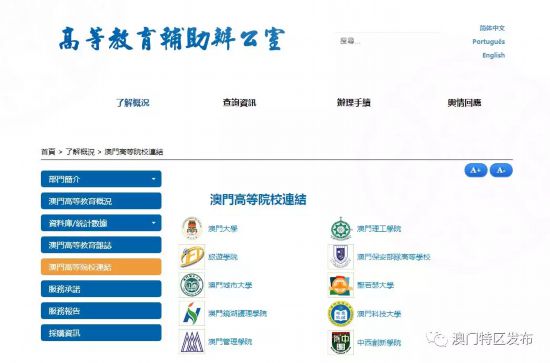This screenshot has height=363, width=550.
Task: Click the 澳門管理學院 triangle logo
Action: (x=192, y=342)
